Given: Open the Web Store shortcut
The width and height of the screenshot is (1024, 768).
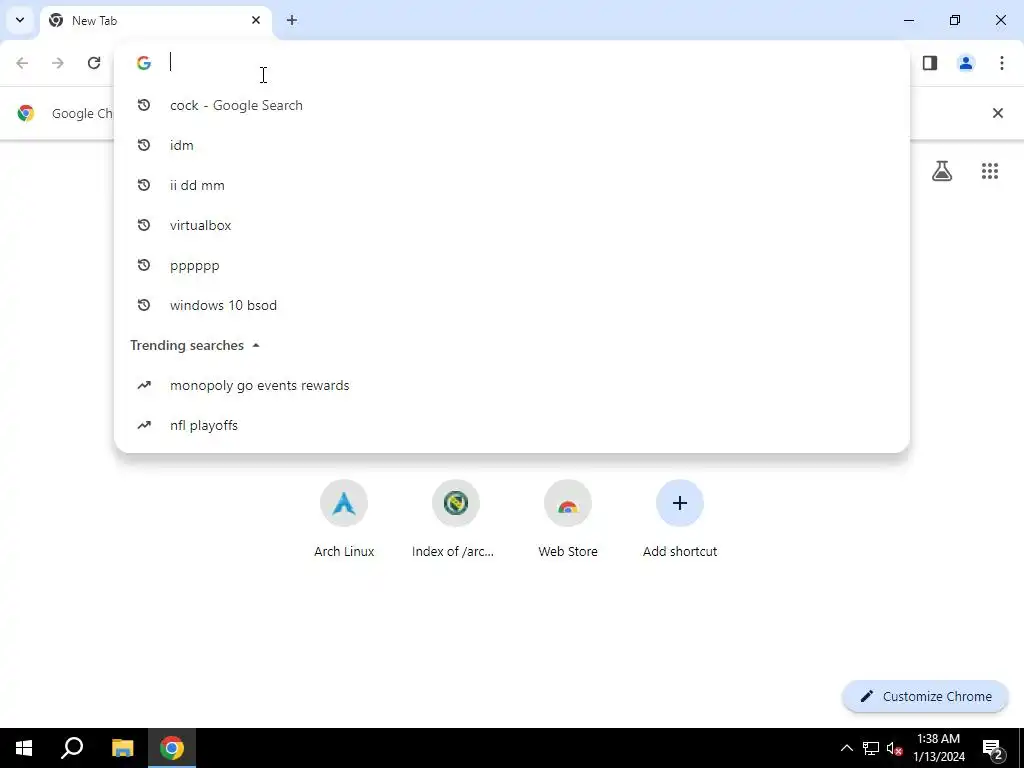Looking at the screenshot, I should (x=568, y=519).
